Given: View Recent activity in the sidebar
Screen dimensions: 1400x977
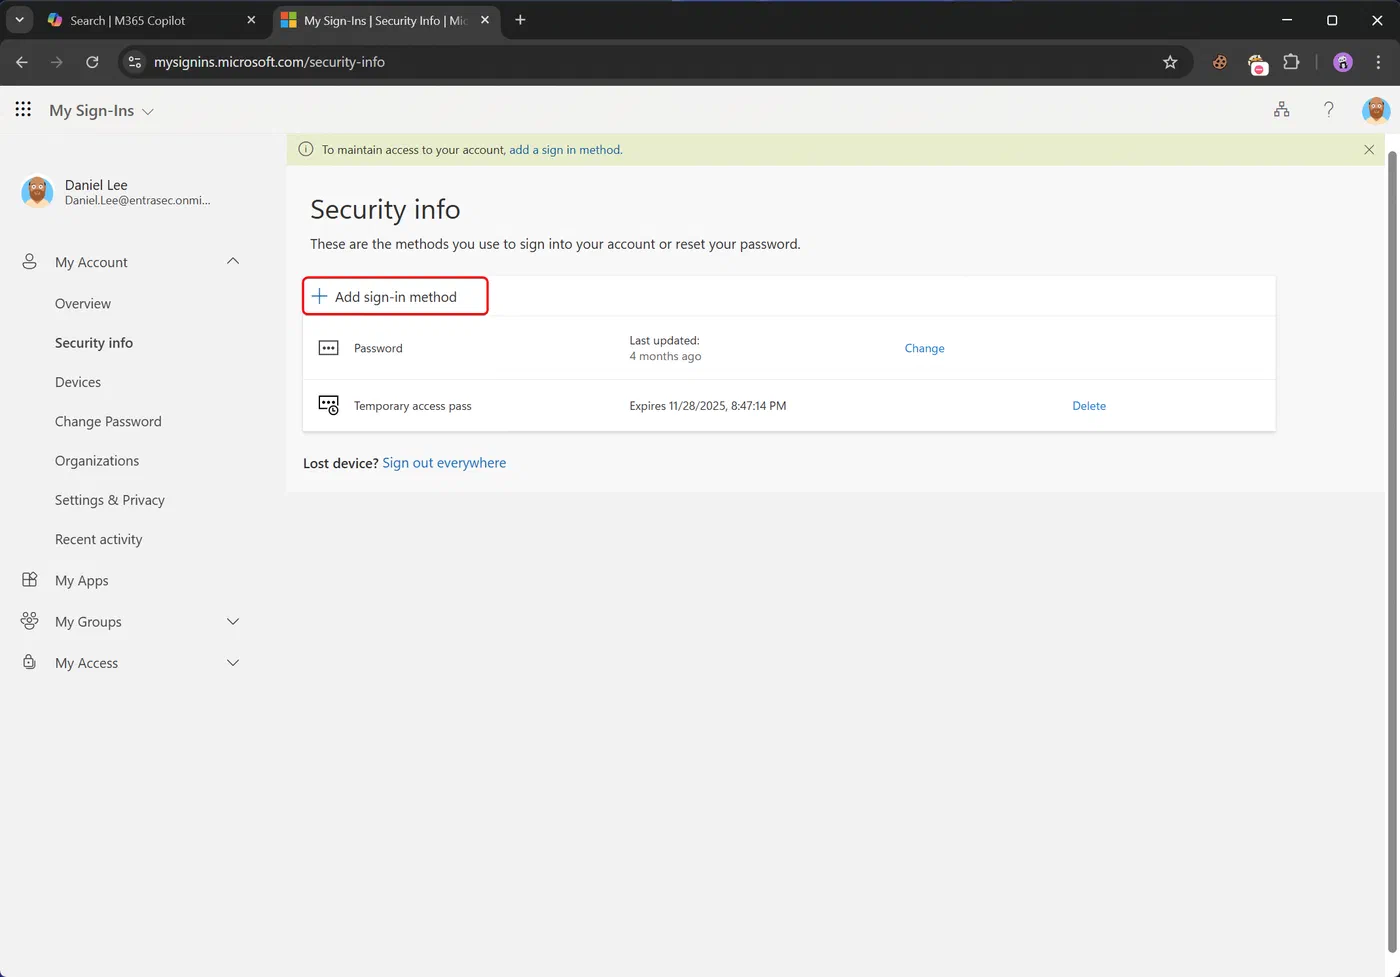Looking at the screenshot, I should tap(99, 539).
